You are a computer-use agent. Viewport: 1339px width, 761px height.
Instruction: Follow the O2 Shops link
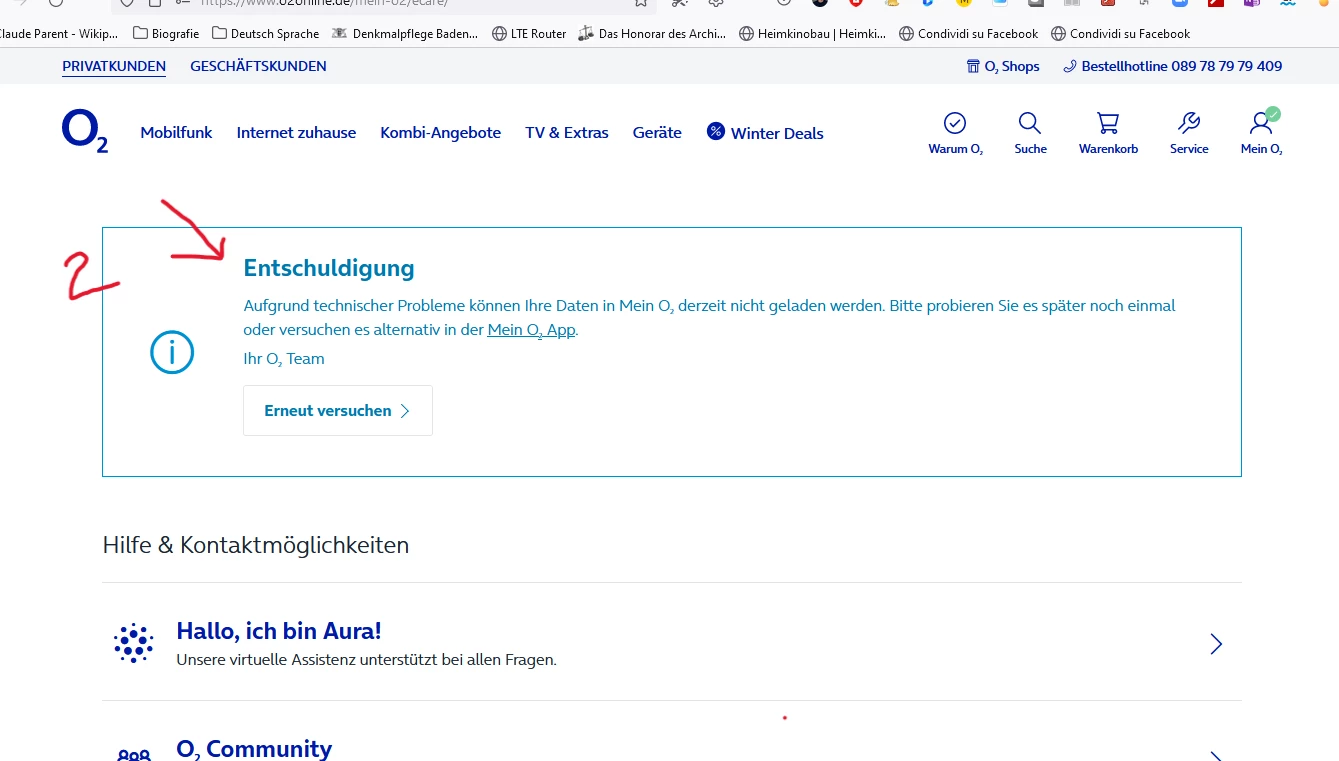[x=1003, y=66]
